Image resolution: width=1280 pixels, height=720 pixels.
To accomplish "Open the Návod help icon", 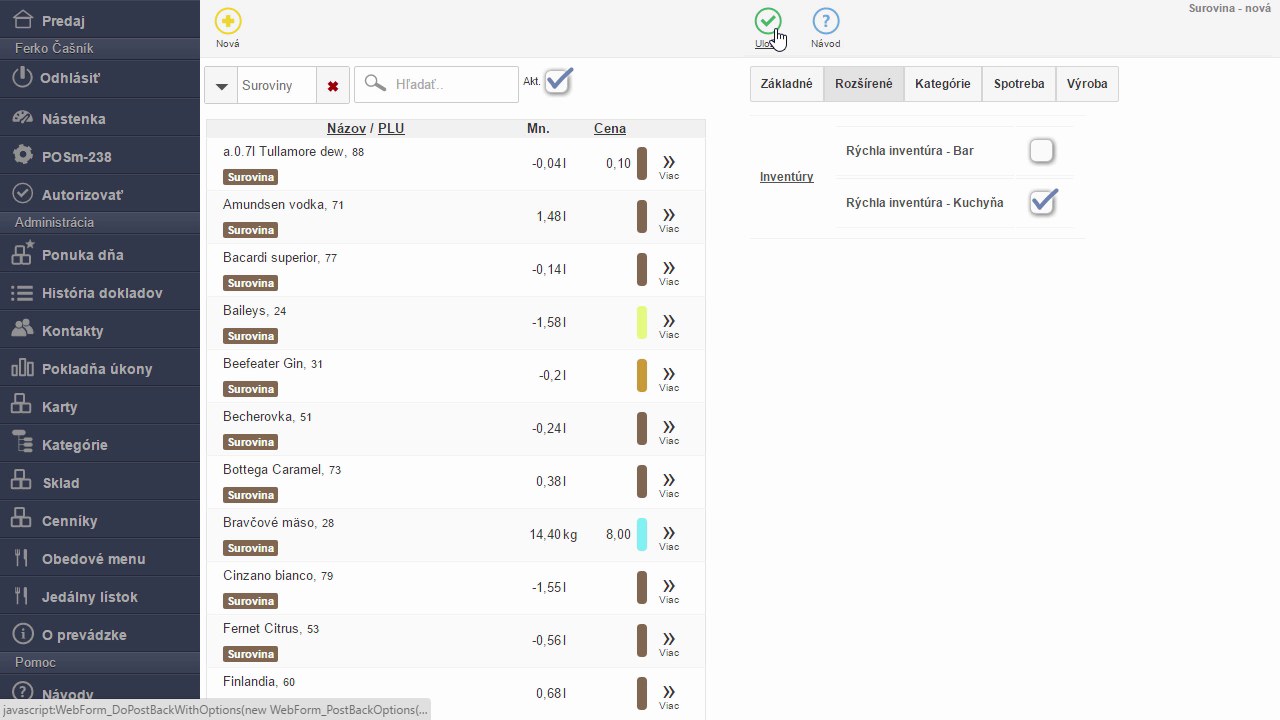I will tap(826, 21).
